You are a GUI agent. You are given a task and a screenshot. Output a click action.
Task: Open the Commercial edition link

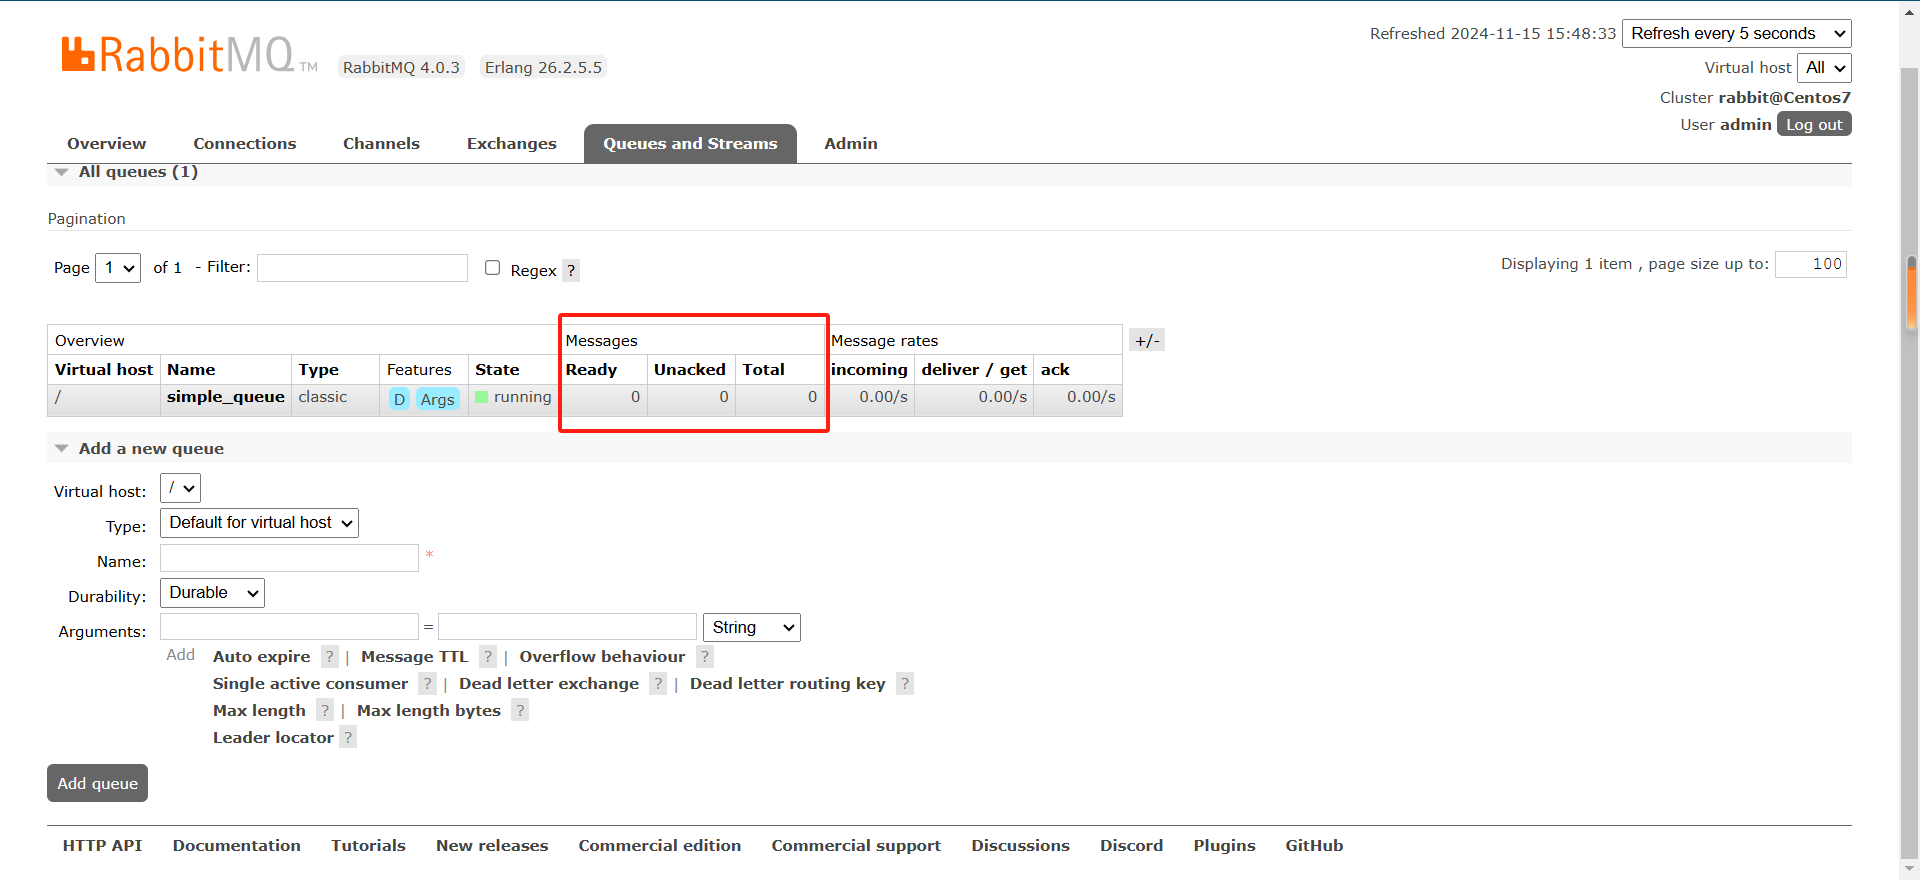pos(660,846)
